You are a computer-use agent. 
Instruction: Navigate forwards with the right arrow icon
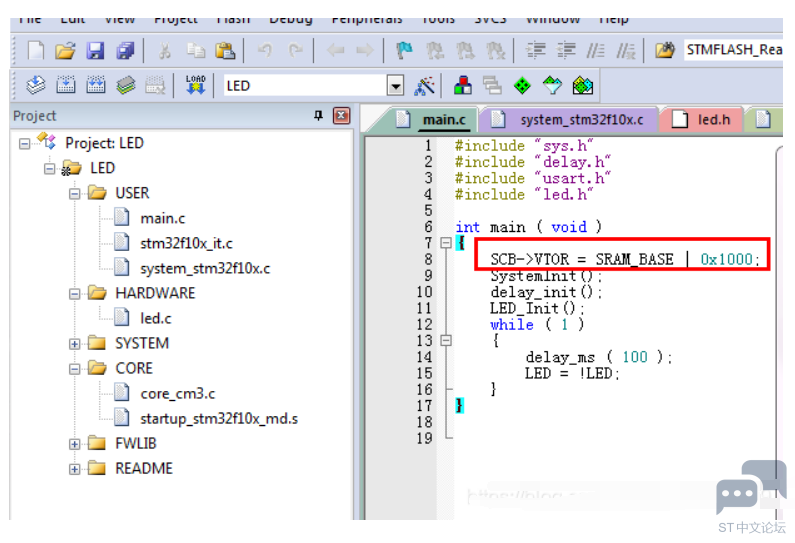click(365, 50)
